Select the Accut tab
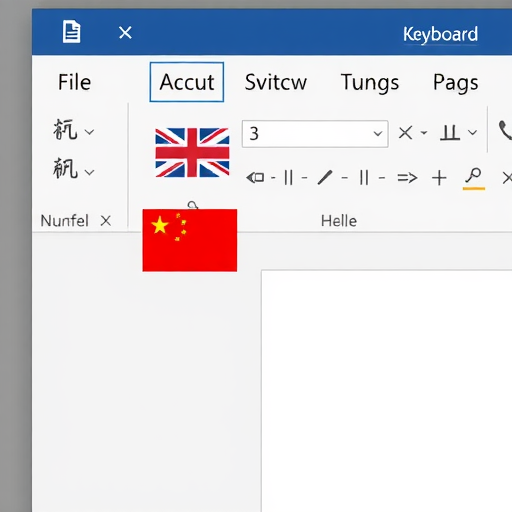The height and width of the screenshot is (512, 512). [x=187, y=82]
